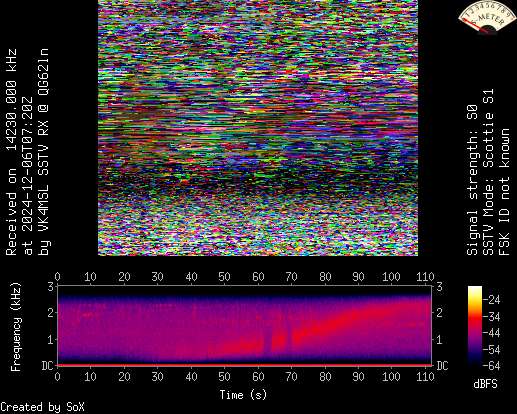Click the spectrogram at 60 seconds mark
This screenshot has height=414, width=517.
(258, 326)
